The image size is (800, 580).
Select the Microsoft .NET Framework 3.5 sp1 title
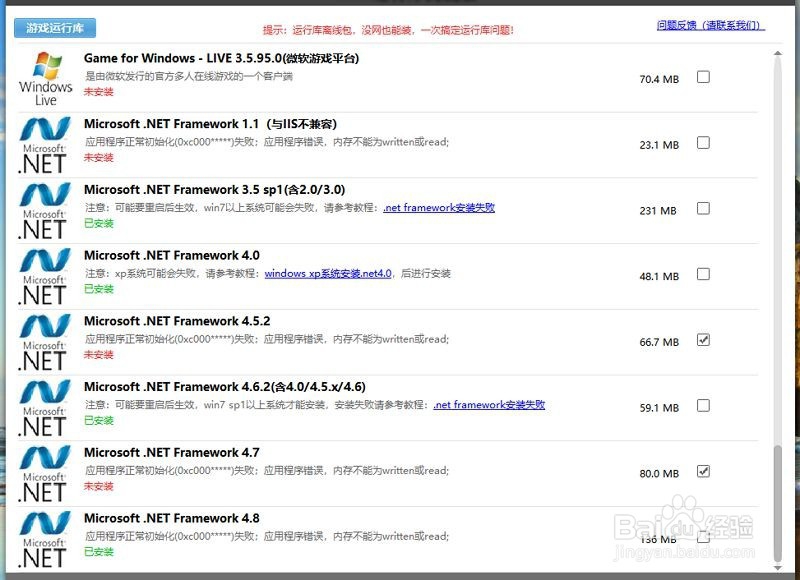click(x=215, y=190)
